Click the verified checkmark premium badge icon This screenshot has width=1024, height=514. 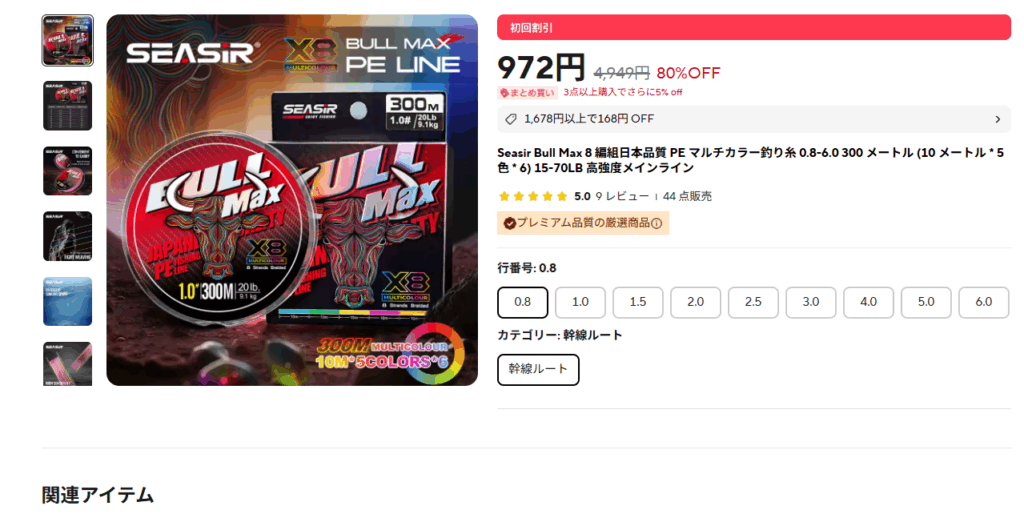[509, 223]
